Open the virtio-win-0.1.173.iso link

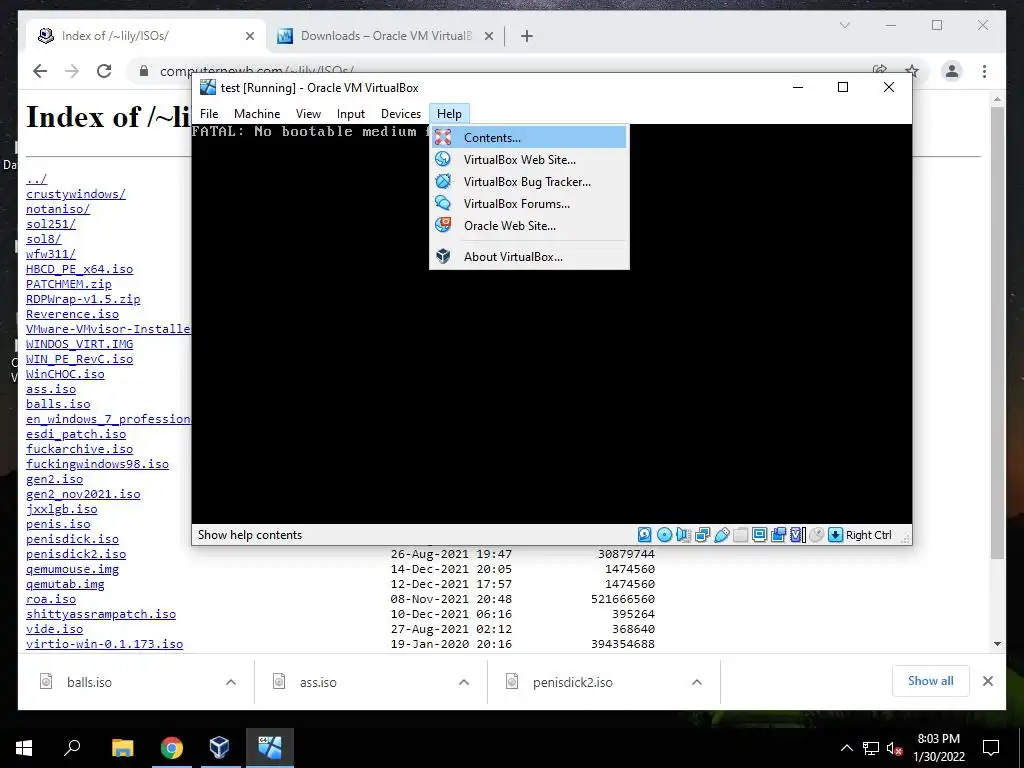(x=104, y=644)
